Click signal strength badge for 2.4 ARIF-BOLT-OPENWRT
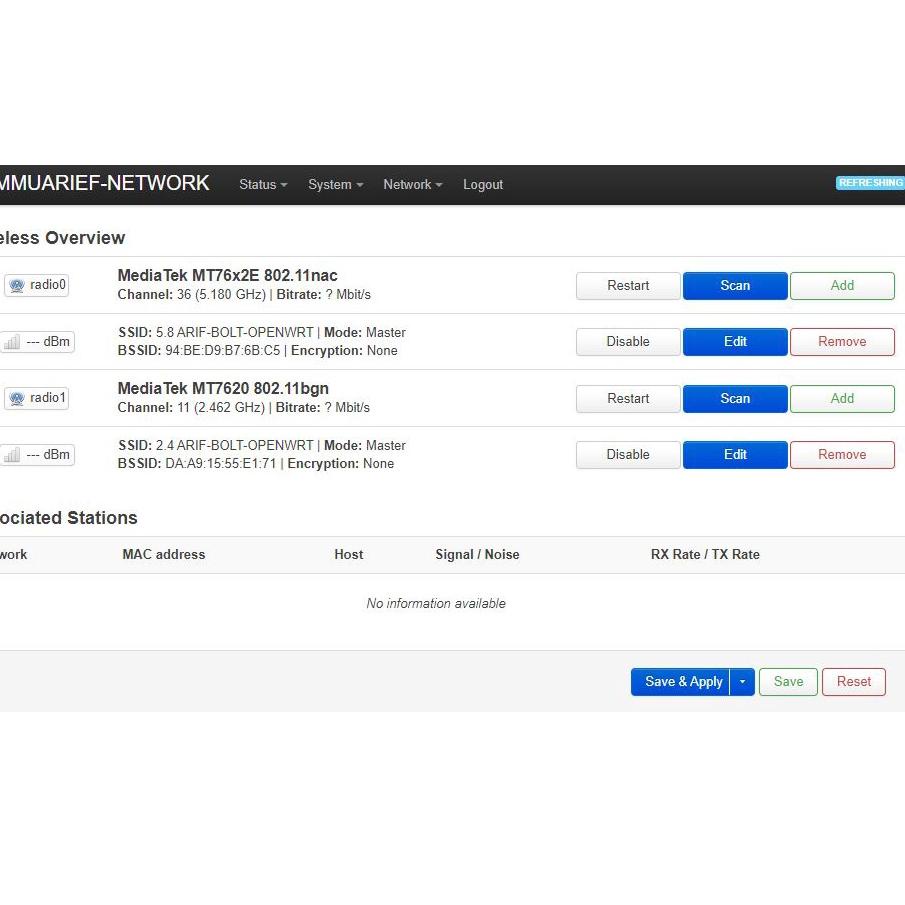Screen dimensions: 905x905 pos(38,455)
